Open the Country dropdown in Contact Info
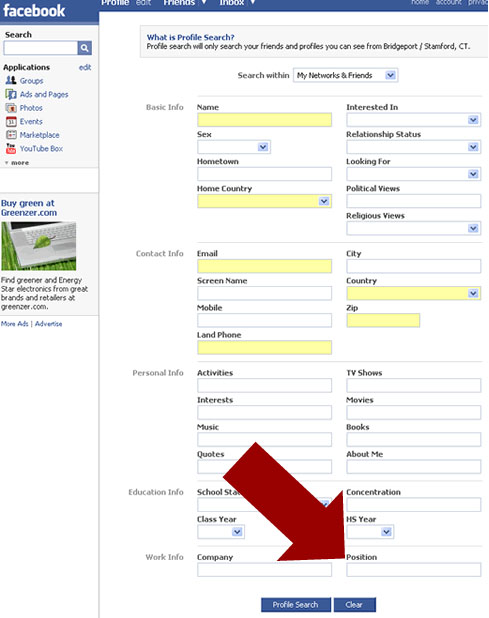 tap(413, 293)
